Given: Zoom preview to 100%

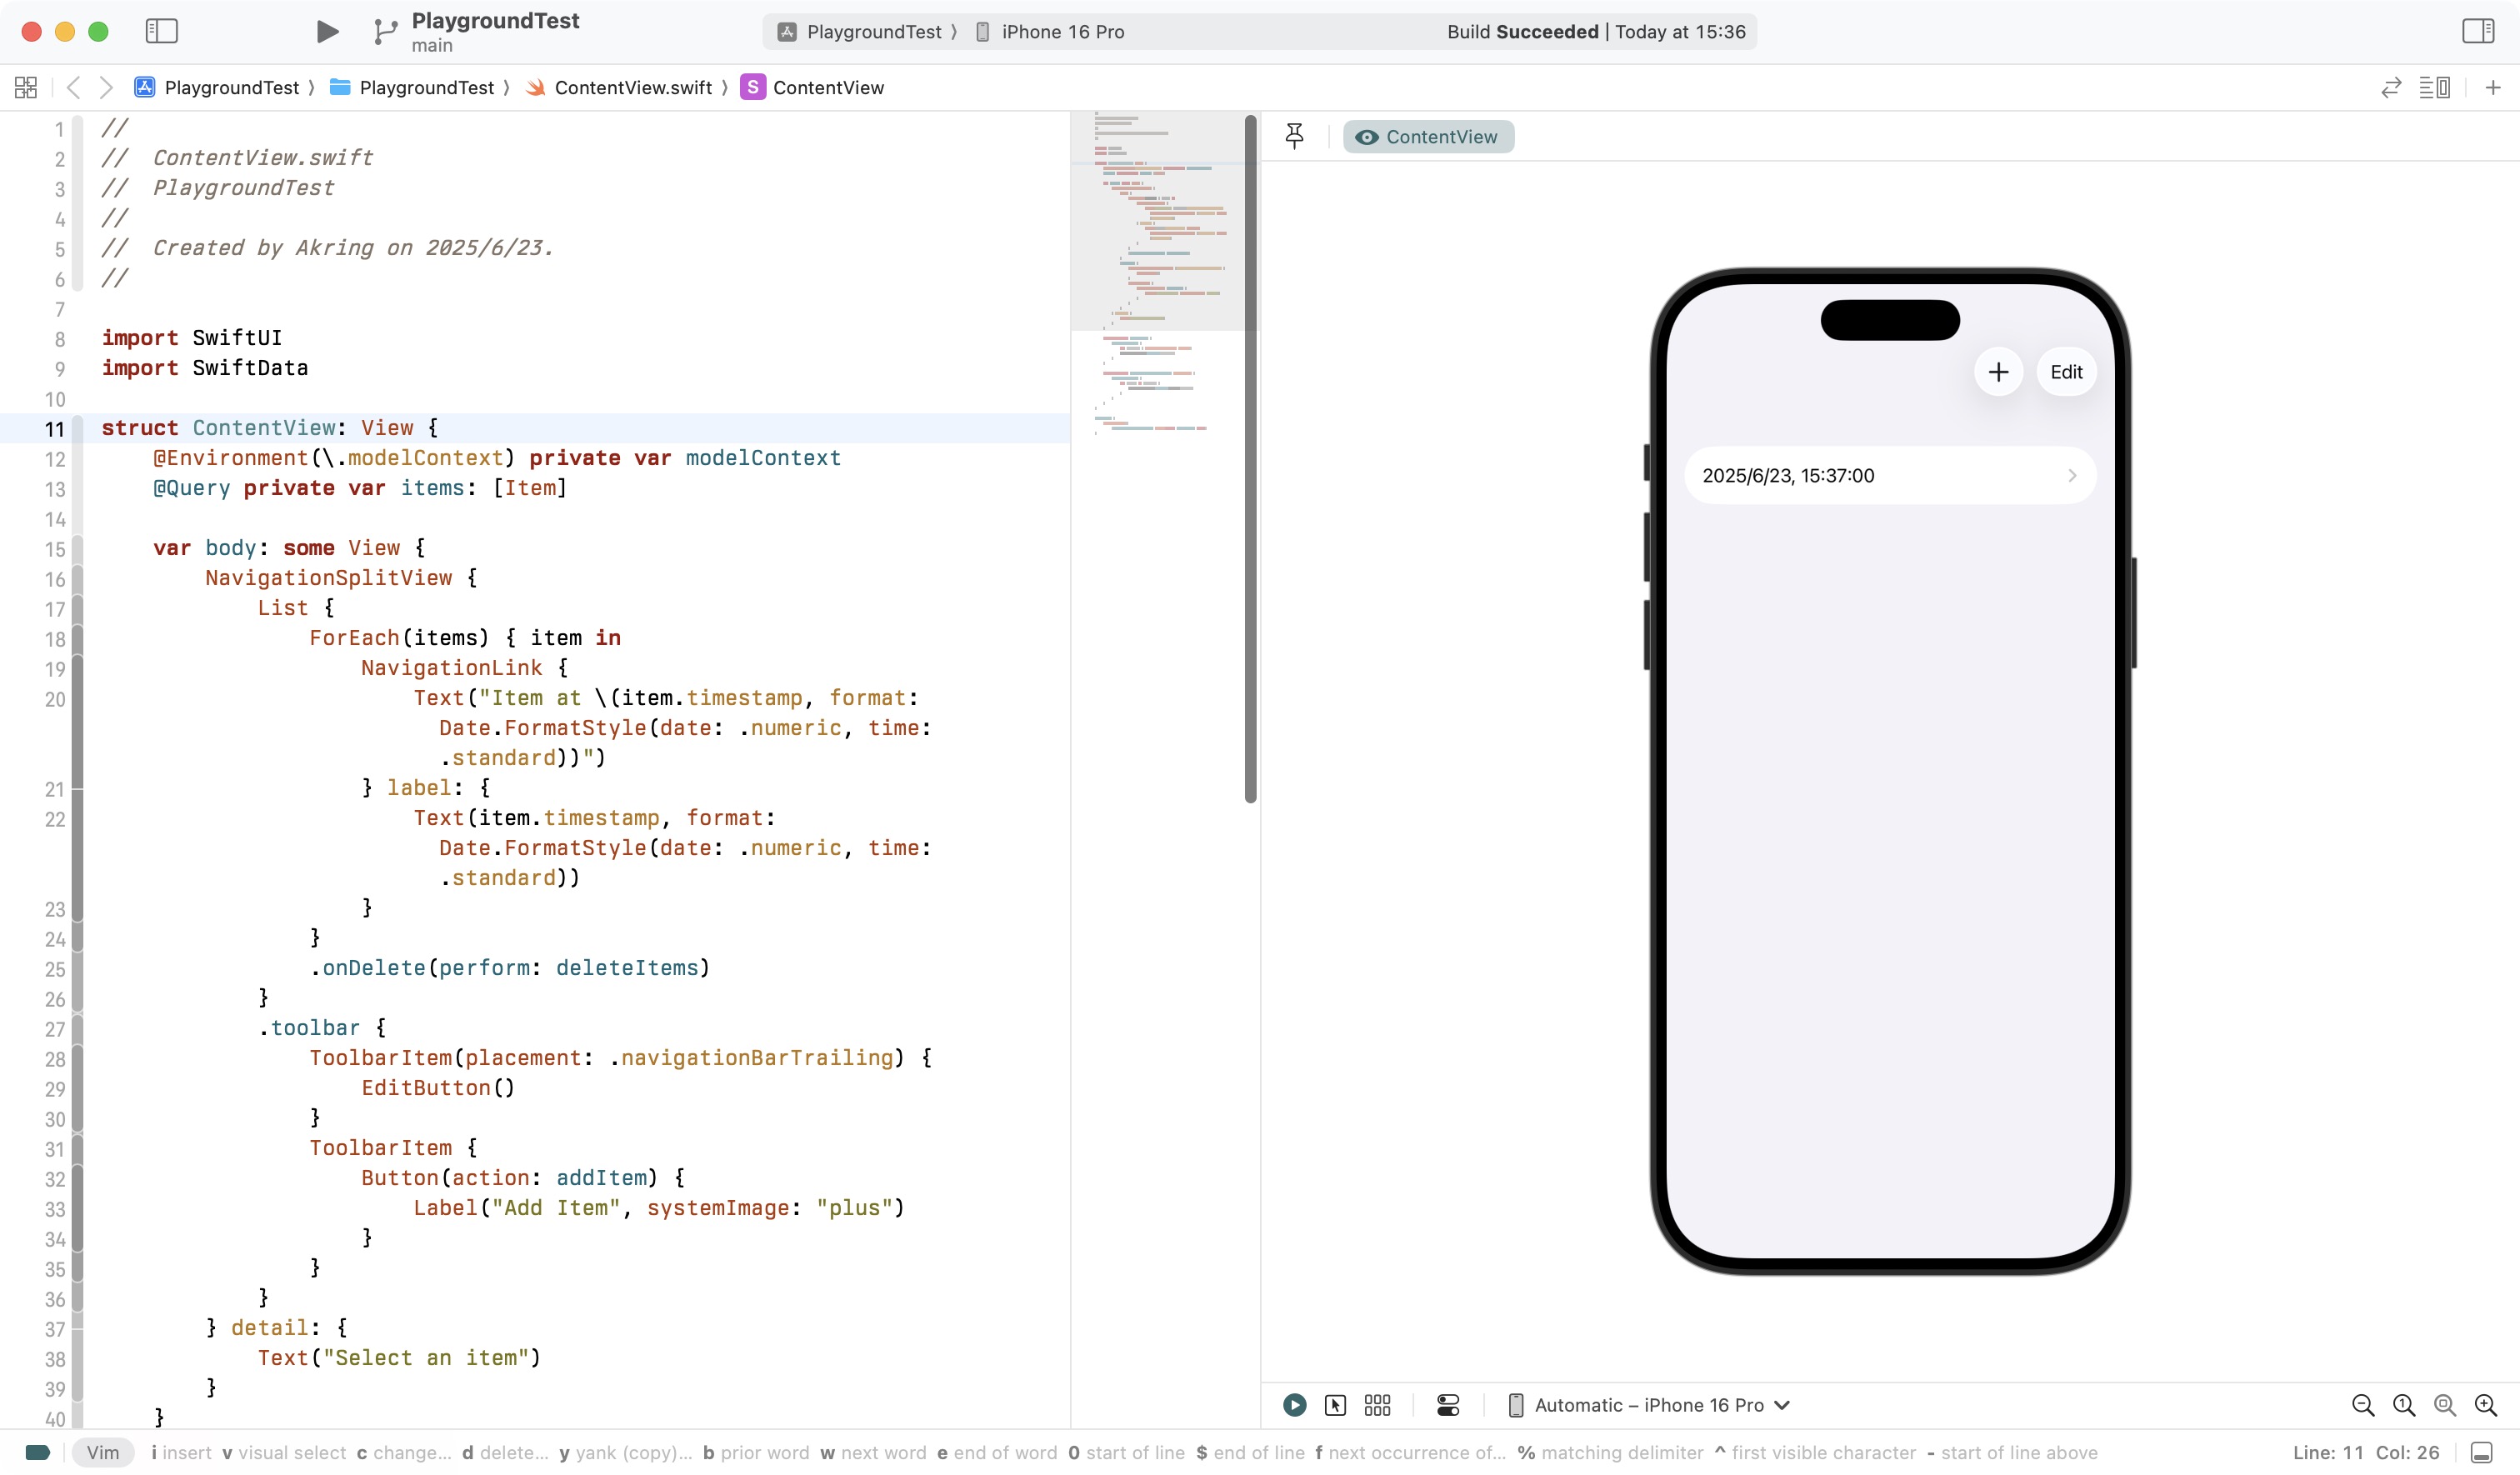Looking at the screenshot, I should 2404,1406.
